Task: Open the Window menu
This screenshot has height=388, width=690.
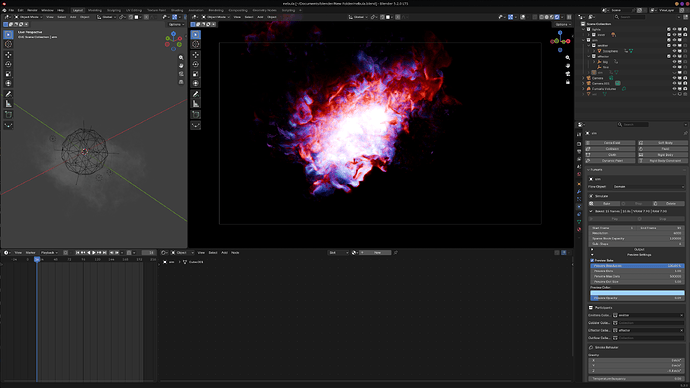Action: (x=47, y=10)
